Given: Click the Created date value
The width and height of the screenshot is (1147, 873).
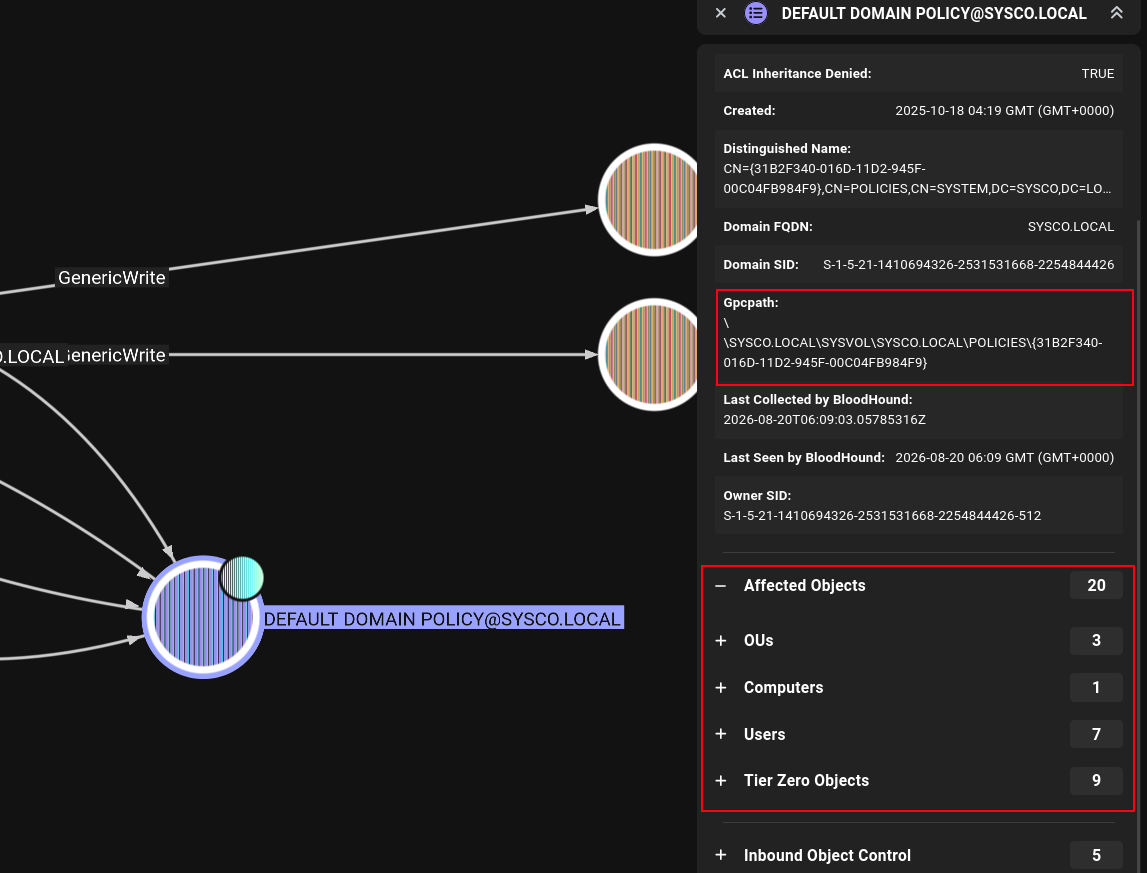Looking at the screenshot, I should 1004,110.
